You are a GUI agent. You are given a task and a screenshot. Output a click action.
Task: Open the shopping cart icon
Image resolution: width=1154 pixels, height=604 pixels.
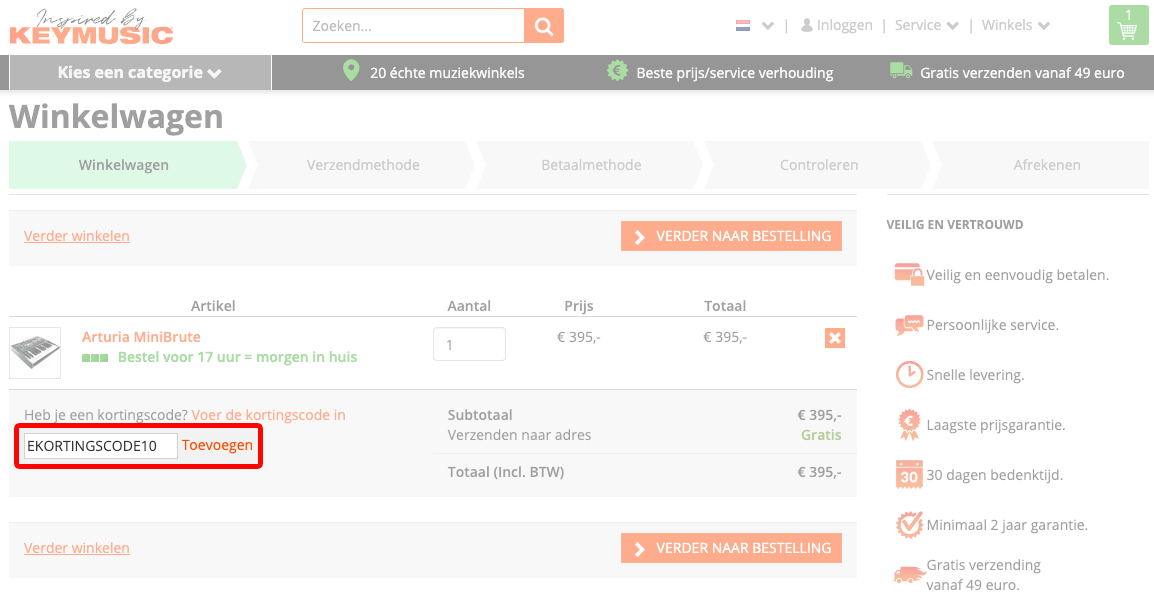tap(1128, 26)
